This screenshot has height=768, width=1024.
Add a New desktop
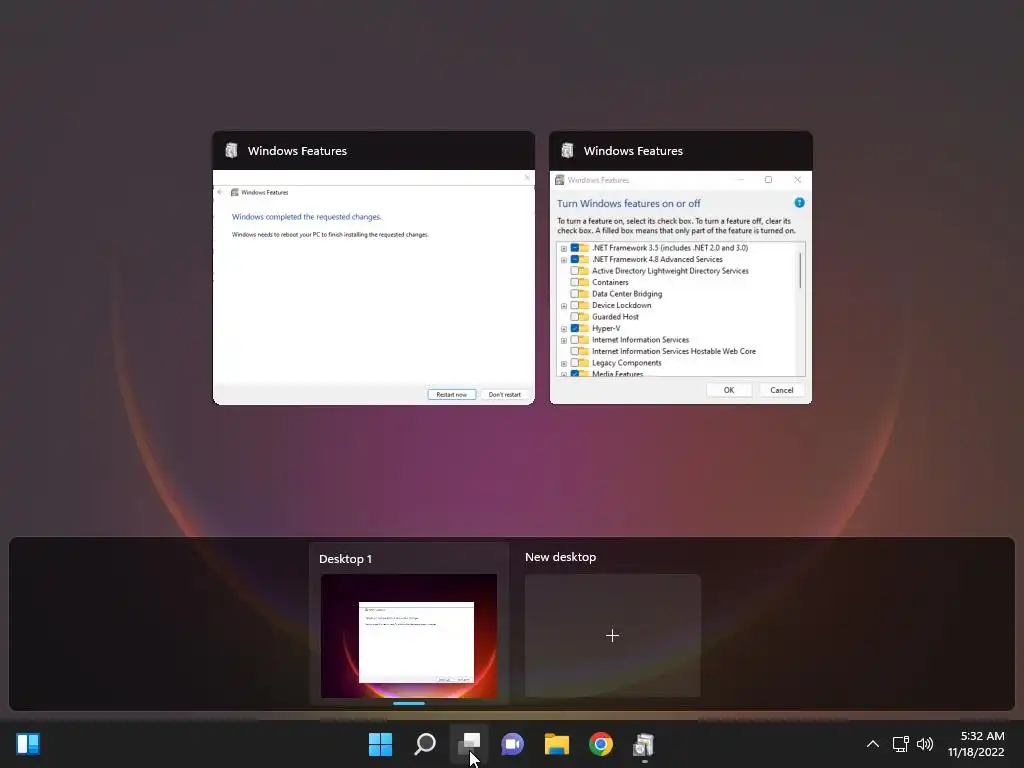tap(613, 635)
